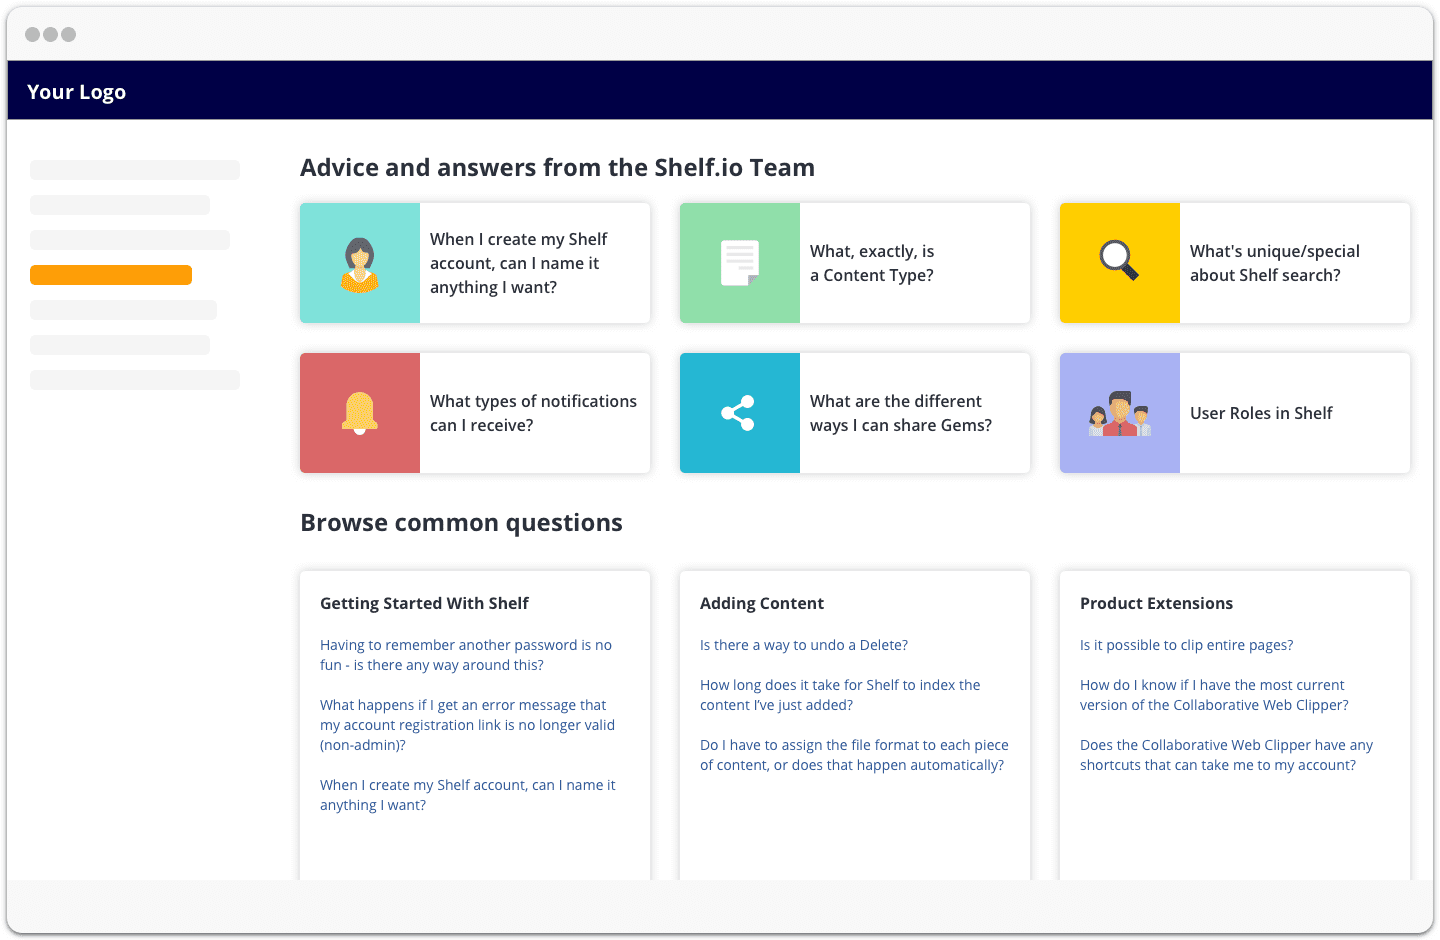Viewport: 1440px width, 940px height.
Task: Open 'Having to remember another password' question
Action: (466, 655)
